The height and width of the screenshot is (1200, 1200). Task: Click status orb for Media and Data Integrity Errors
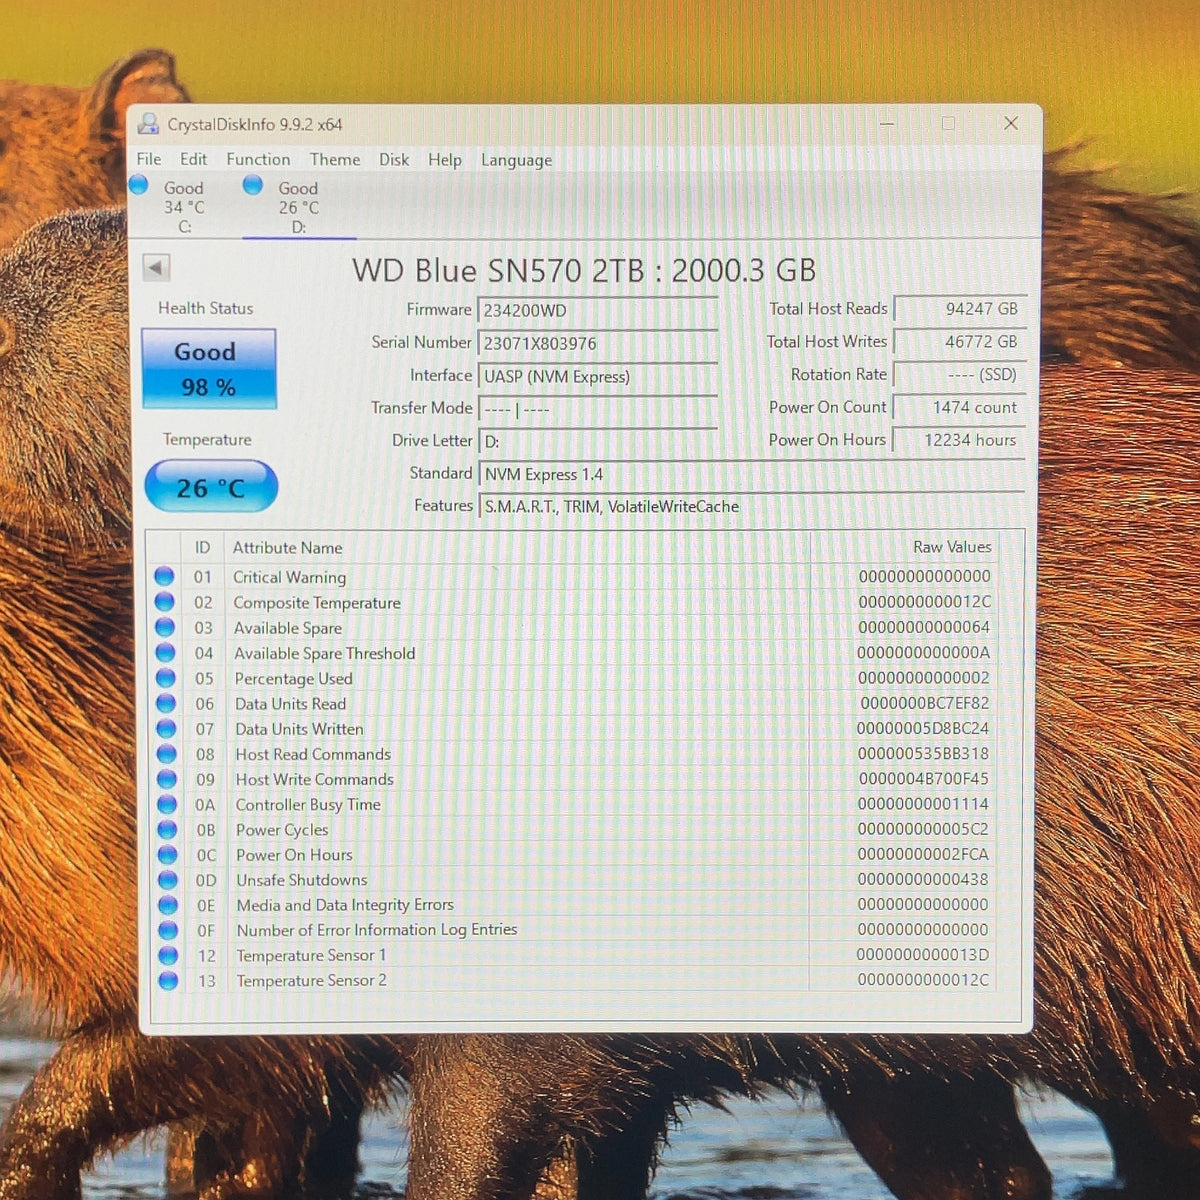168,905
